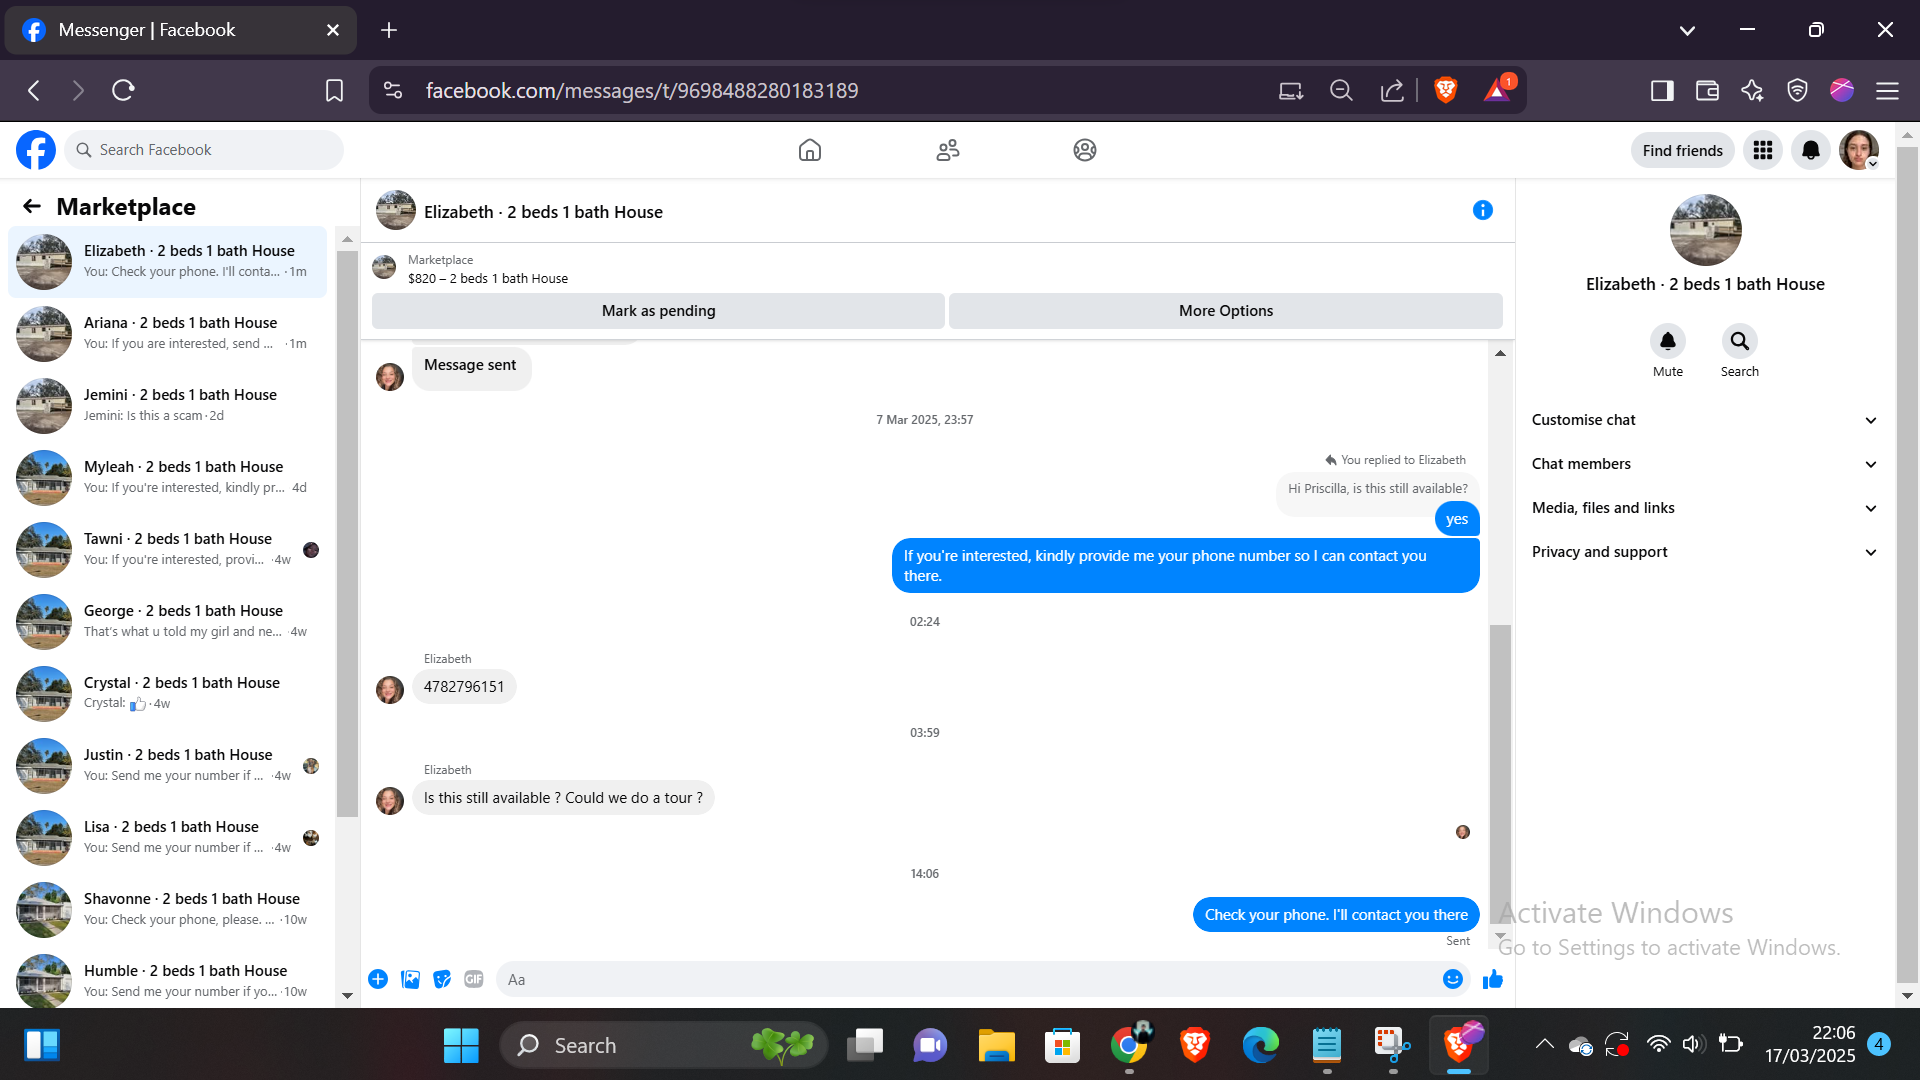
Task: Click the message text input field
Action: [966, 979]
